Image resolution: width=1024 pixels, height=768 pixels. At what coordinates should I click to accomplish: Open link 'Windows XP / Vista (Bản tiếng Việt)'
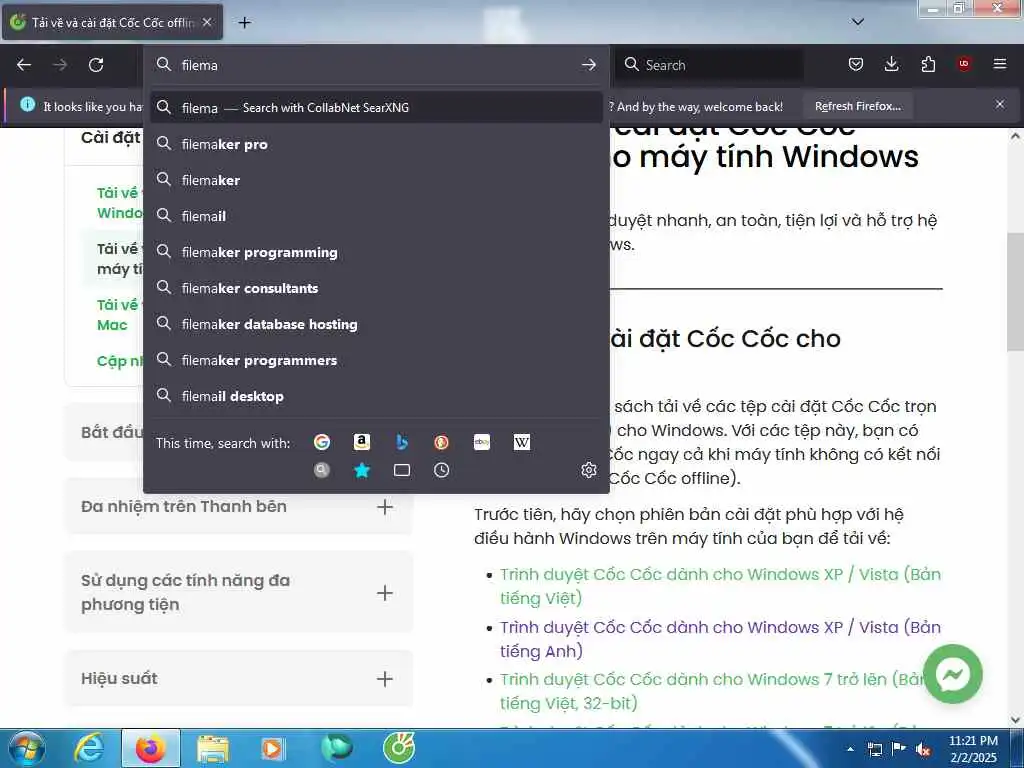tap(720, 586)
